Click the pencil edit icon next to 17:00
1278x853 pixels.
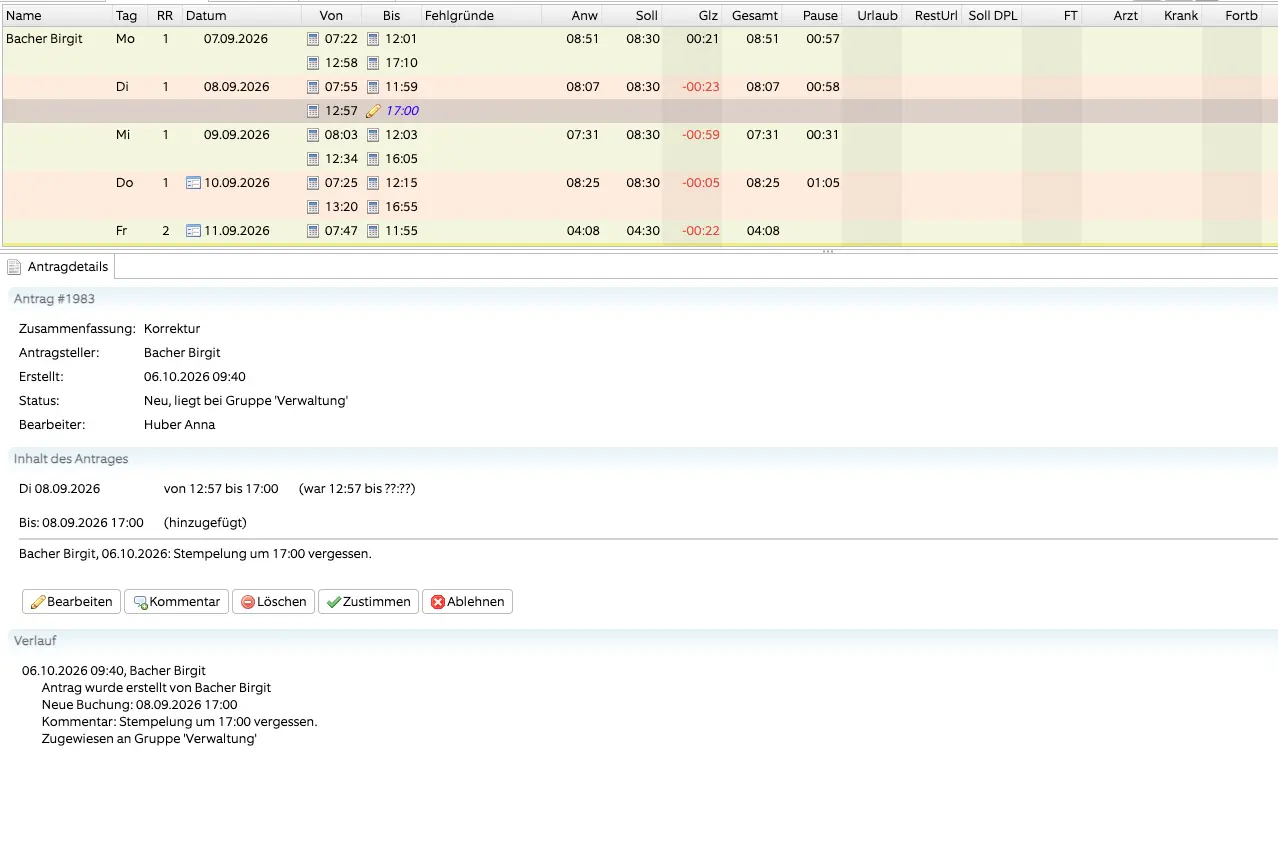(373, 111)
